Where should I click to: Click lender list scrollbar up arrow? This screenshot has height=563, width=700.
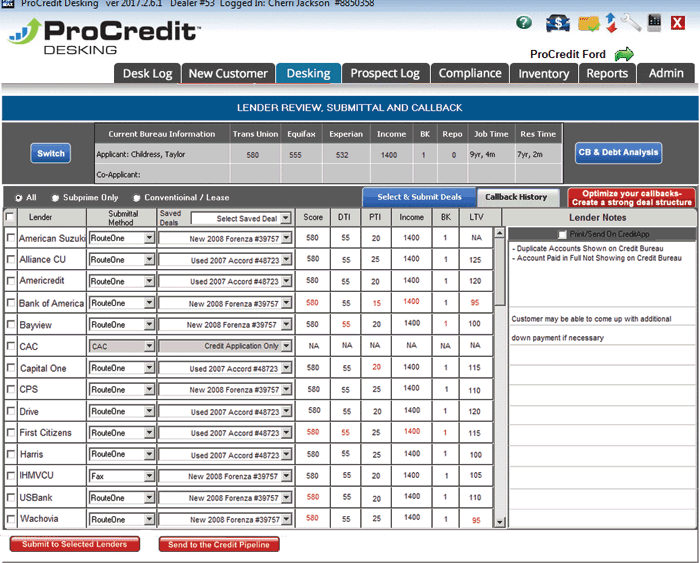coord(500,233)
